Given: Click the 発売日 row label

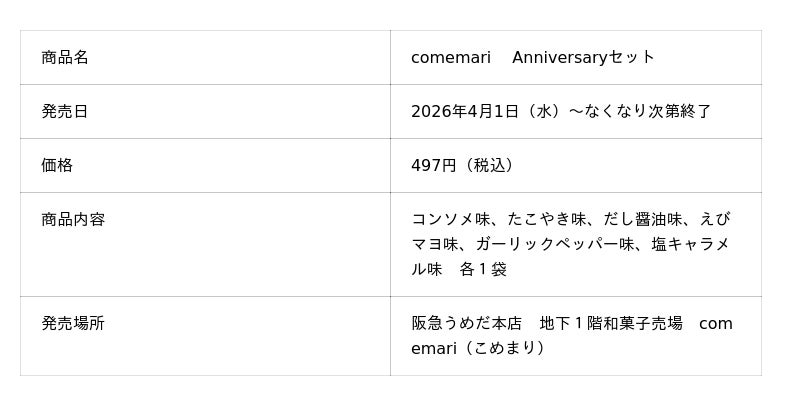Looking at the screenshot, I should coord(65,111).
